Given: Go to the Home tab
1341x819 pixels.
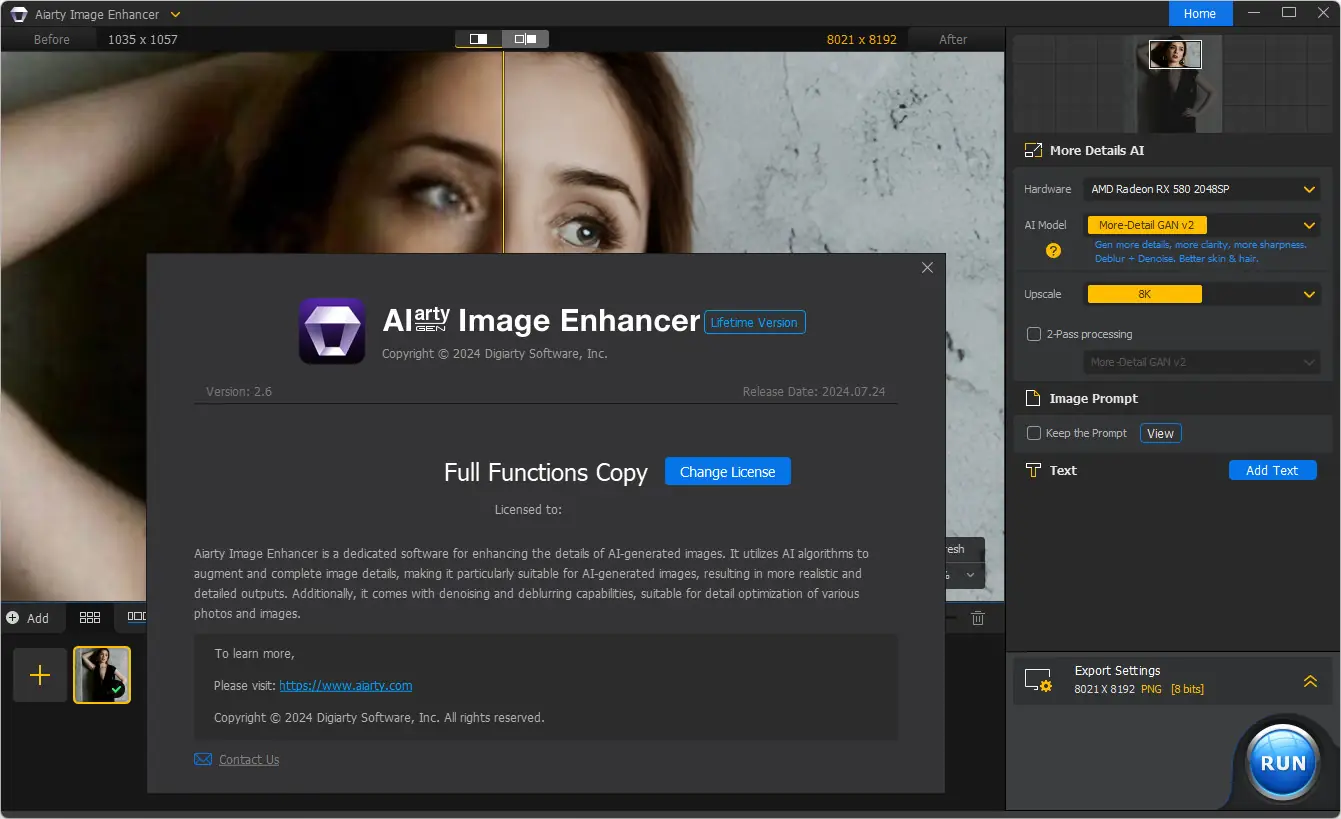Looking at the screenshot, I should [1200, 14].
